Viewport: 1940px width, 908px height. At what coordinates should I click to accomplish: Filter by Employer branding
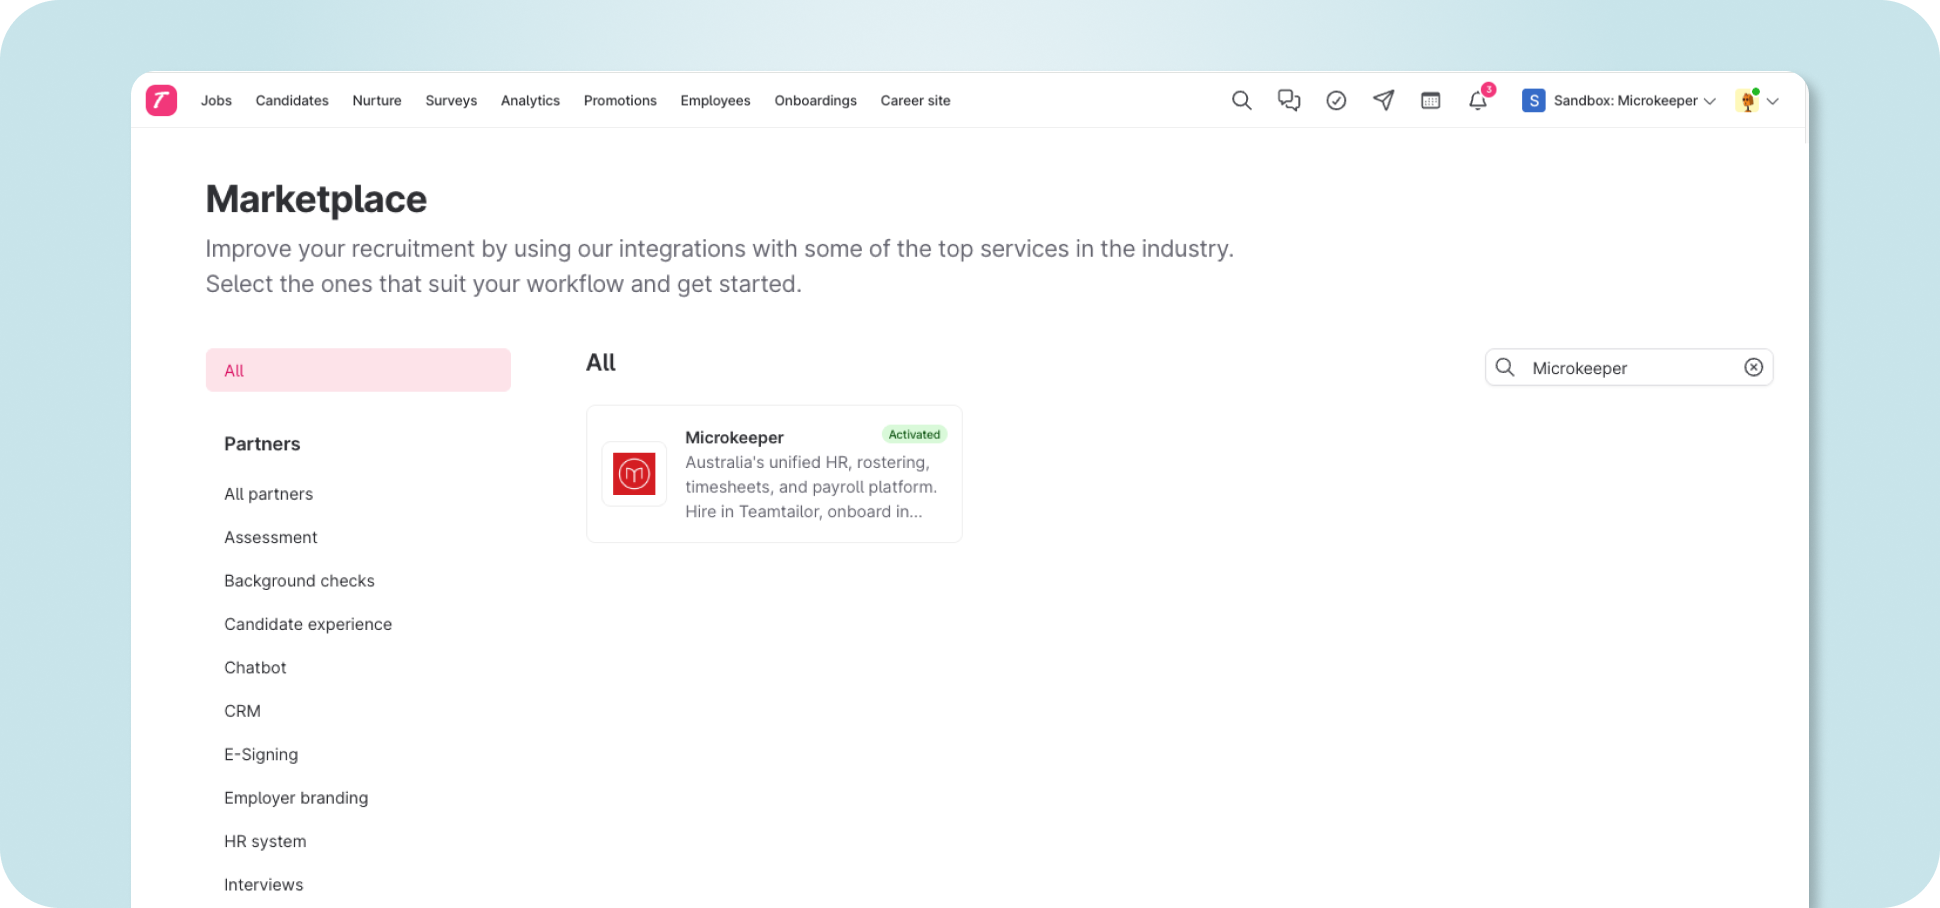point(296,798)
